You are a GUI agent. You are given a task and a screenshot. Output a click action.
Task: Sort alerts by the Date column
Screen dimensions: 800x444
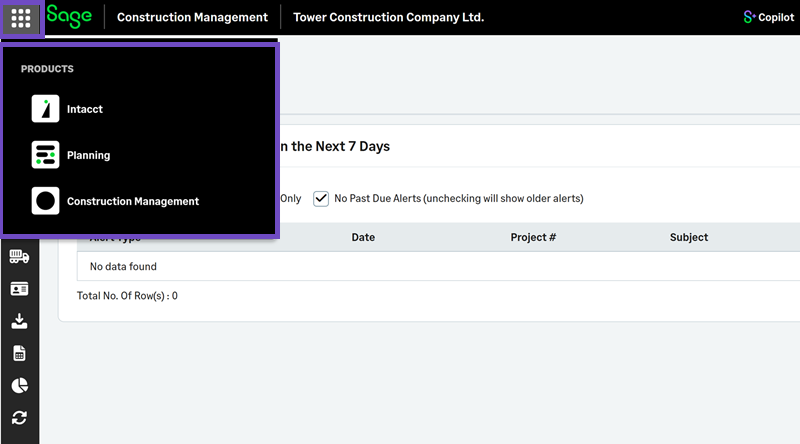tap(363, 237)
